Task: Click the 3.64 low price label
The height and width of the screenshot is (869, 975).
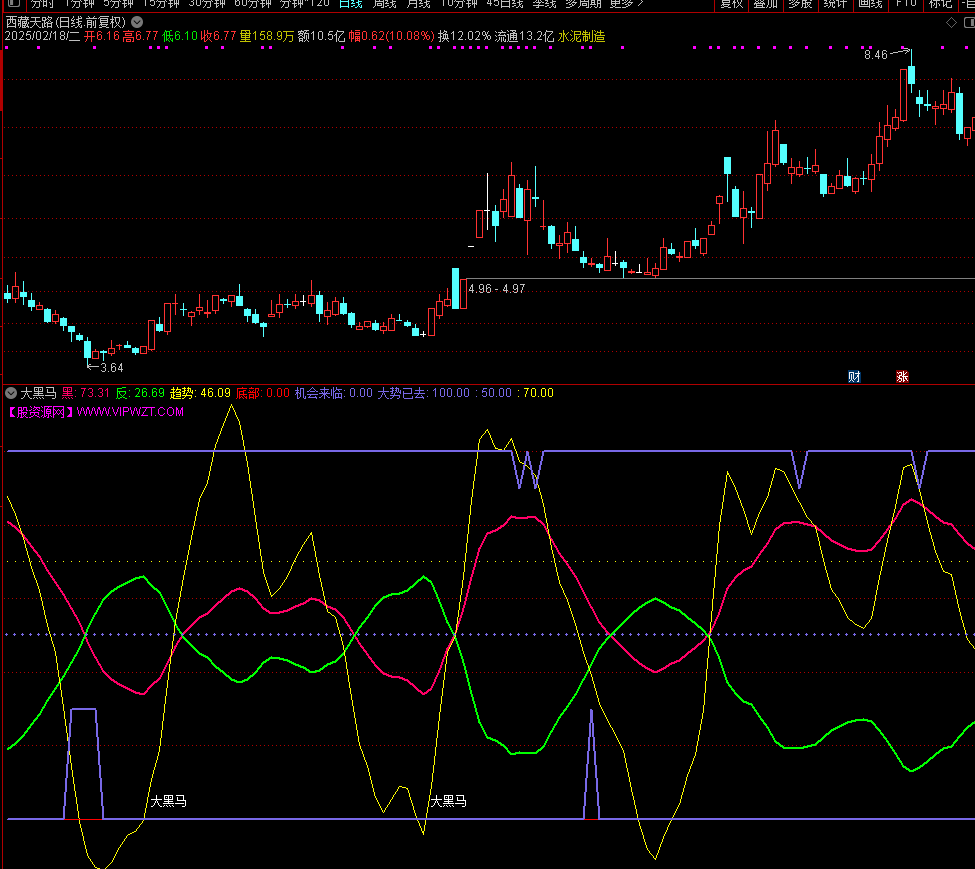Action: click(x=111, y=368)
